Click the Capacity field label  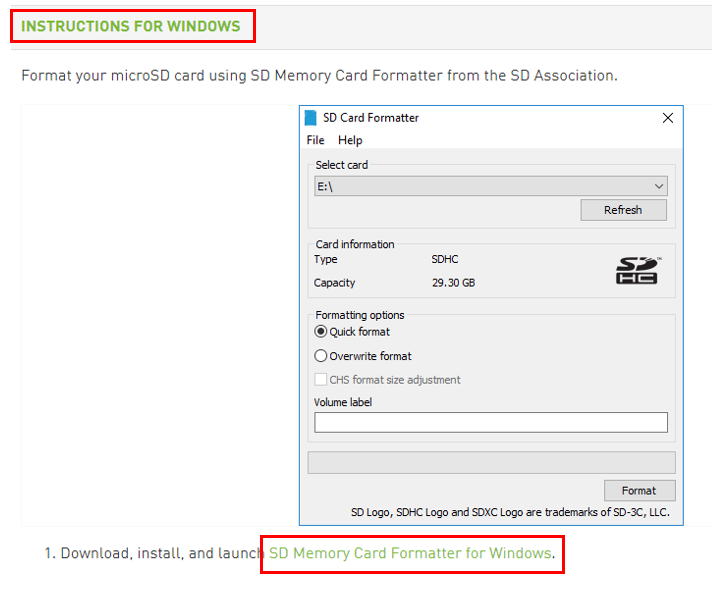[x=334, y=283]
